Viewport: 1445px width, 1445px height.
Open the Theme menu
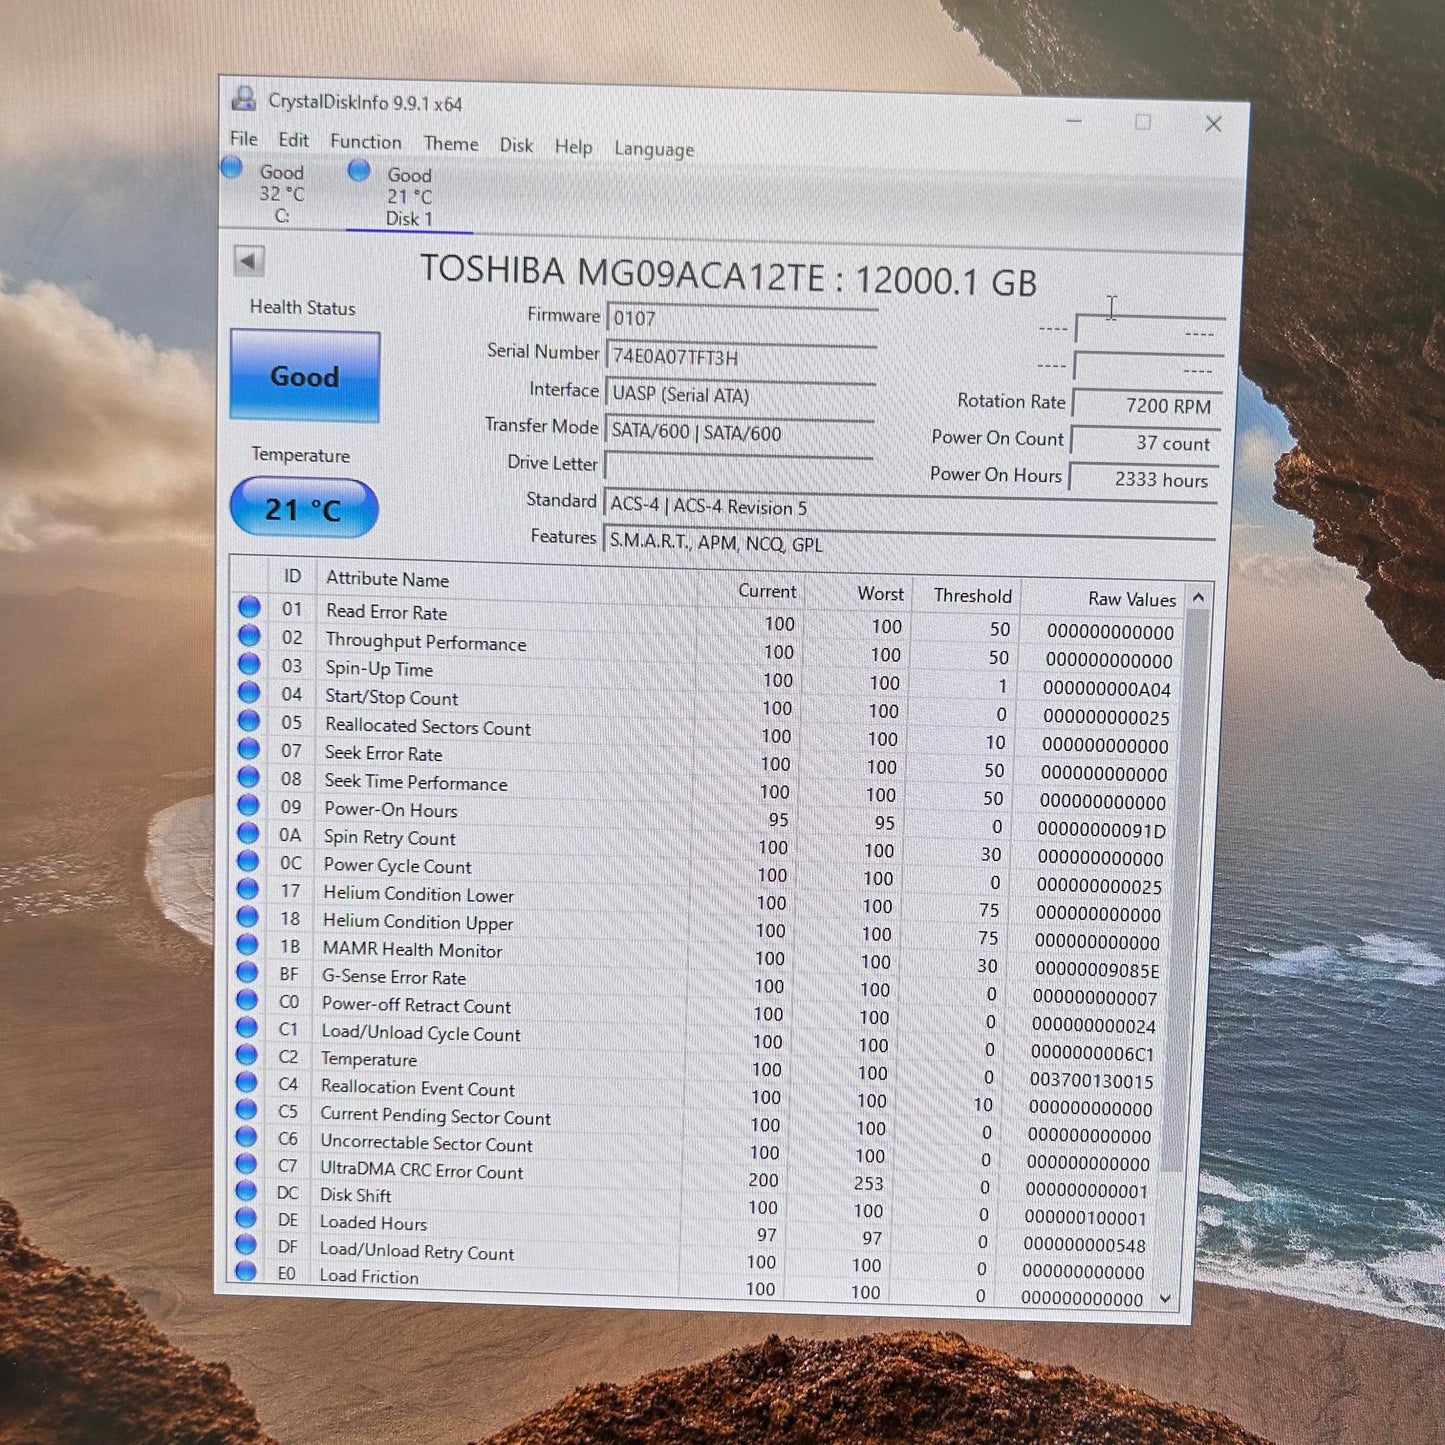[x=450, y=144]
